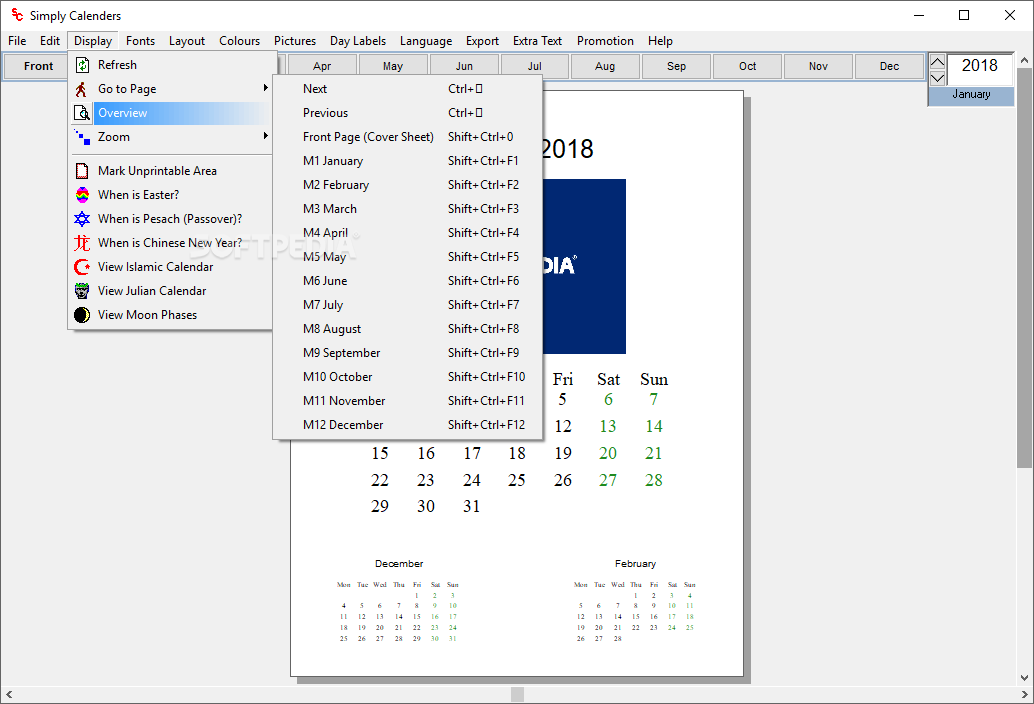Choose Overview in the Display menu
Image resolution: width=1034 pixels, height=704 pixels.
(x=171, y=113)
